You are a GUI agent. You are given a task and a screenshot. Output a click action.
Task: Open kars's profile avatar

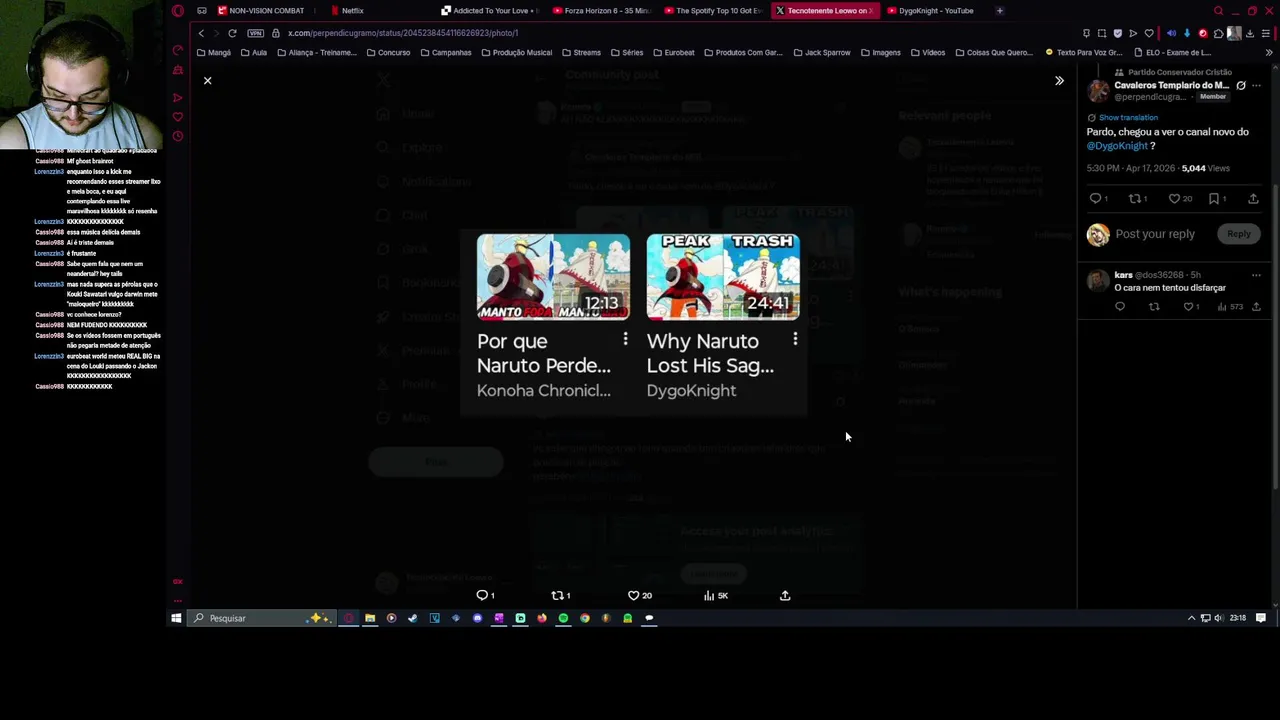1098,280
